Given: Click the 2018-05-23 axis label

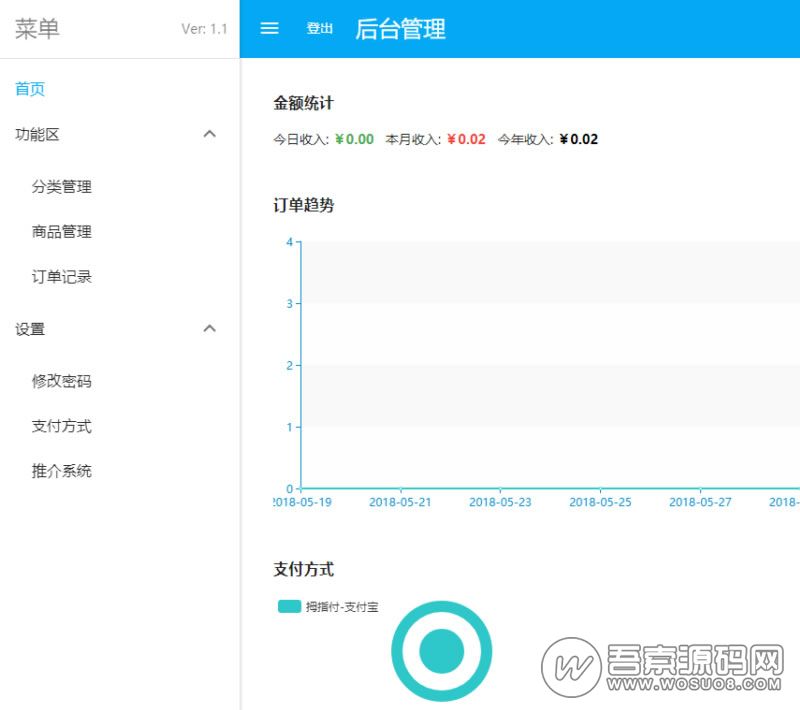Looking at the screenshot, I should coord(500,502).
